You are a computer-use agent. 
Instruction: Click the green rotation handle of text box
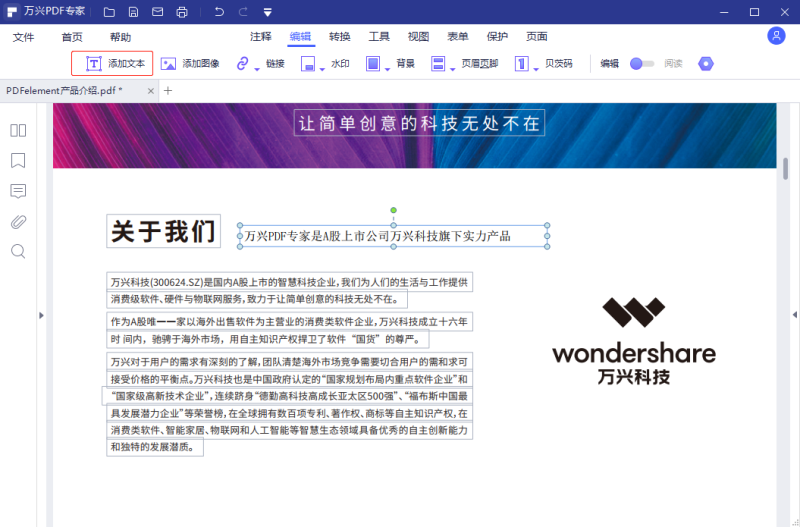393,210
